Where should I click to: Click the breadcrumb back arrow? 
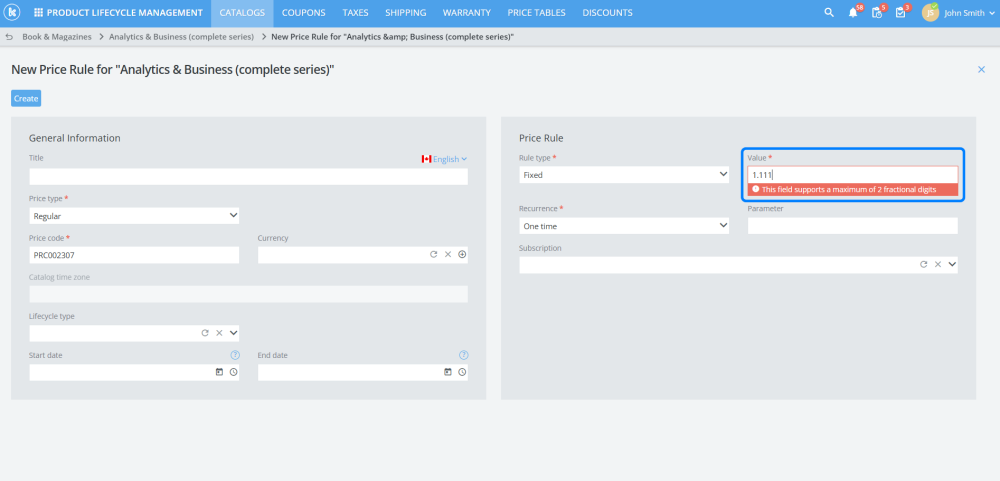point(9,37)
